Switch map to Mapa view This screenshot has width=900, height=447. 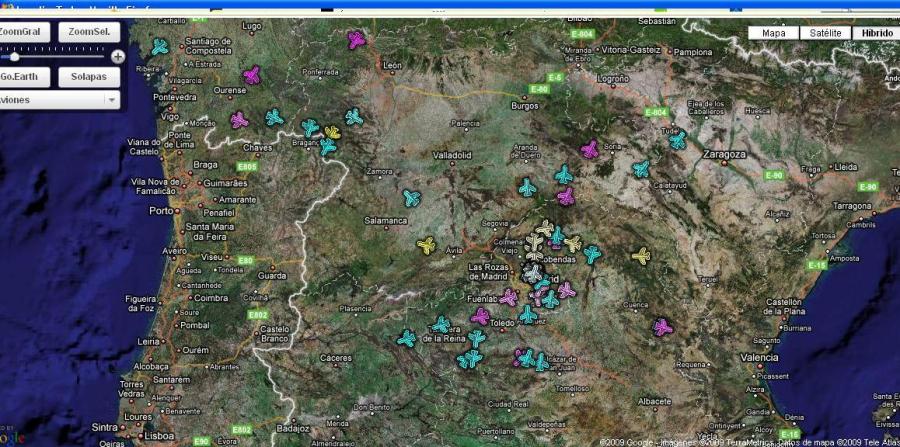[773, 33]
